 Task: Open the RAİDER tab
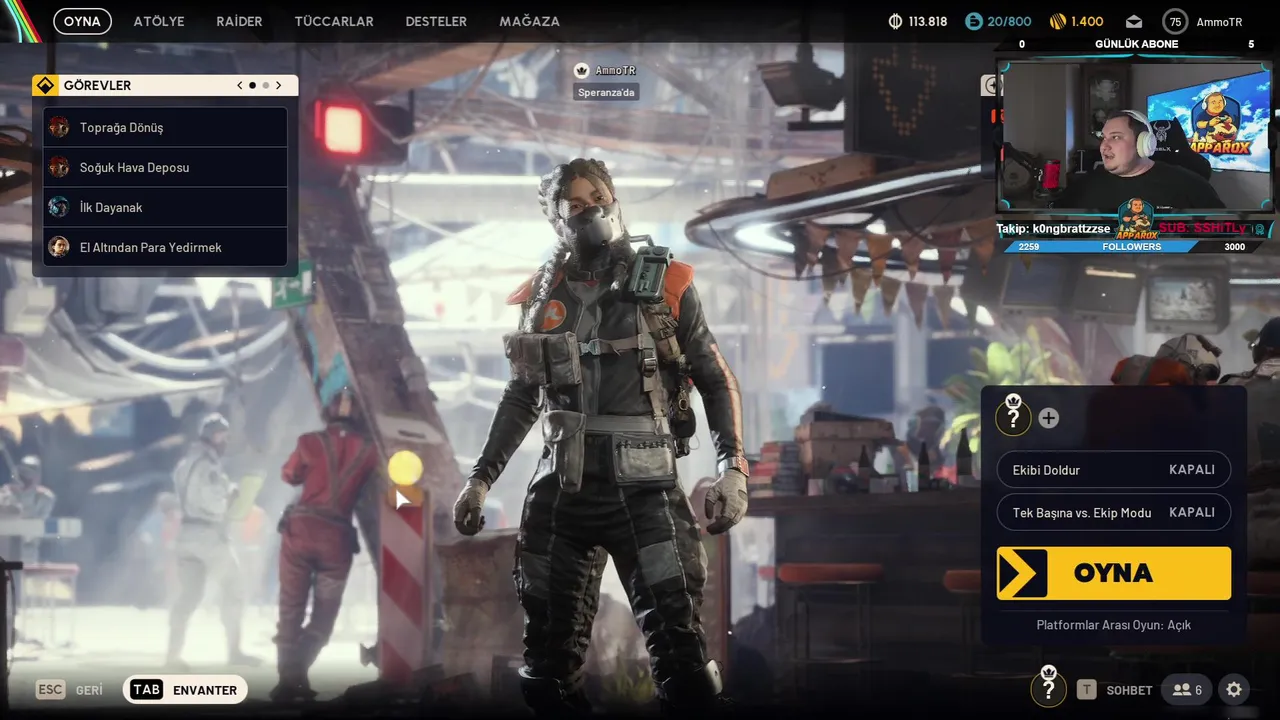click(x=239, y=21)
